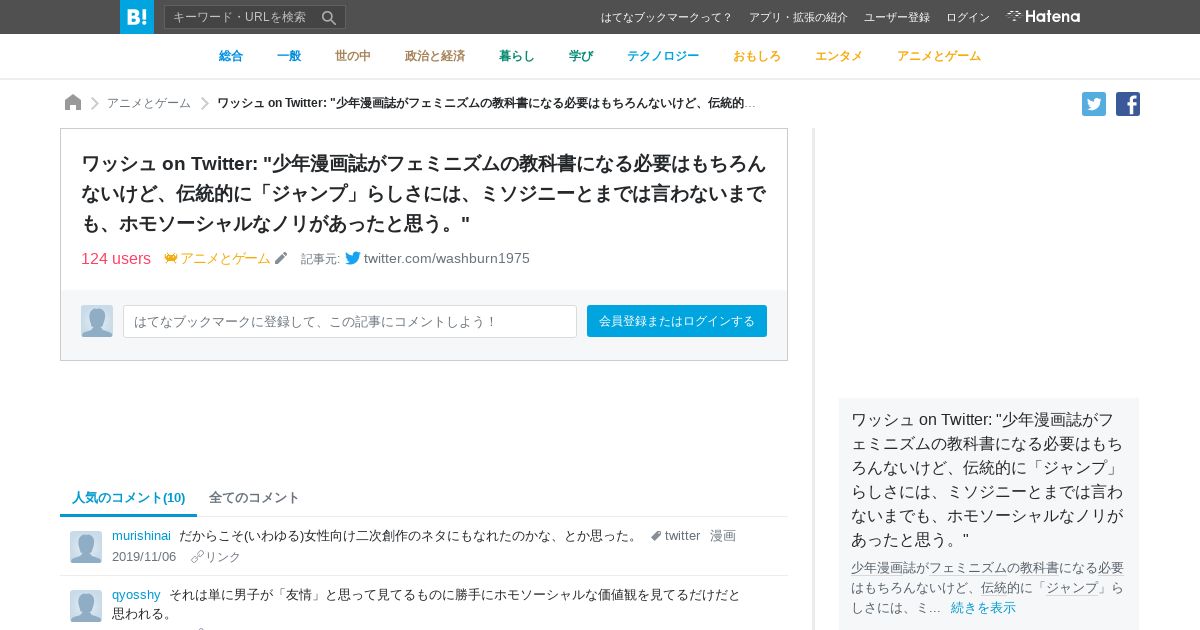Open the main article title link

[424, 193]
